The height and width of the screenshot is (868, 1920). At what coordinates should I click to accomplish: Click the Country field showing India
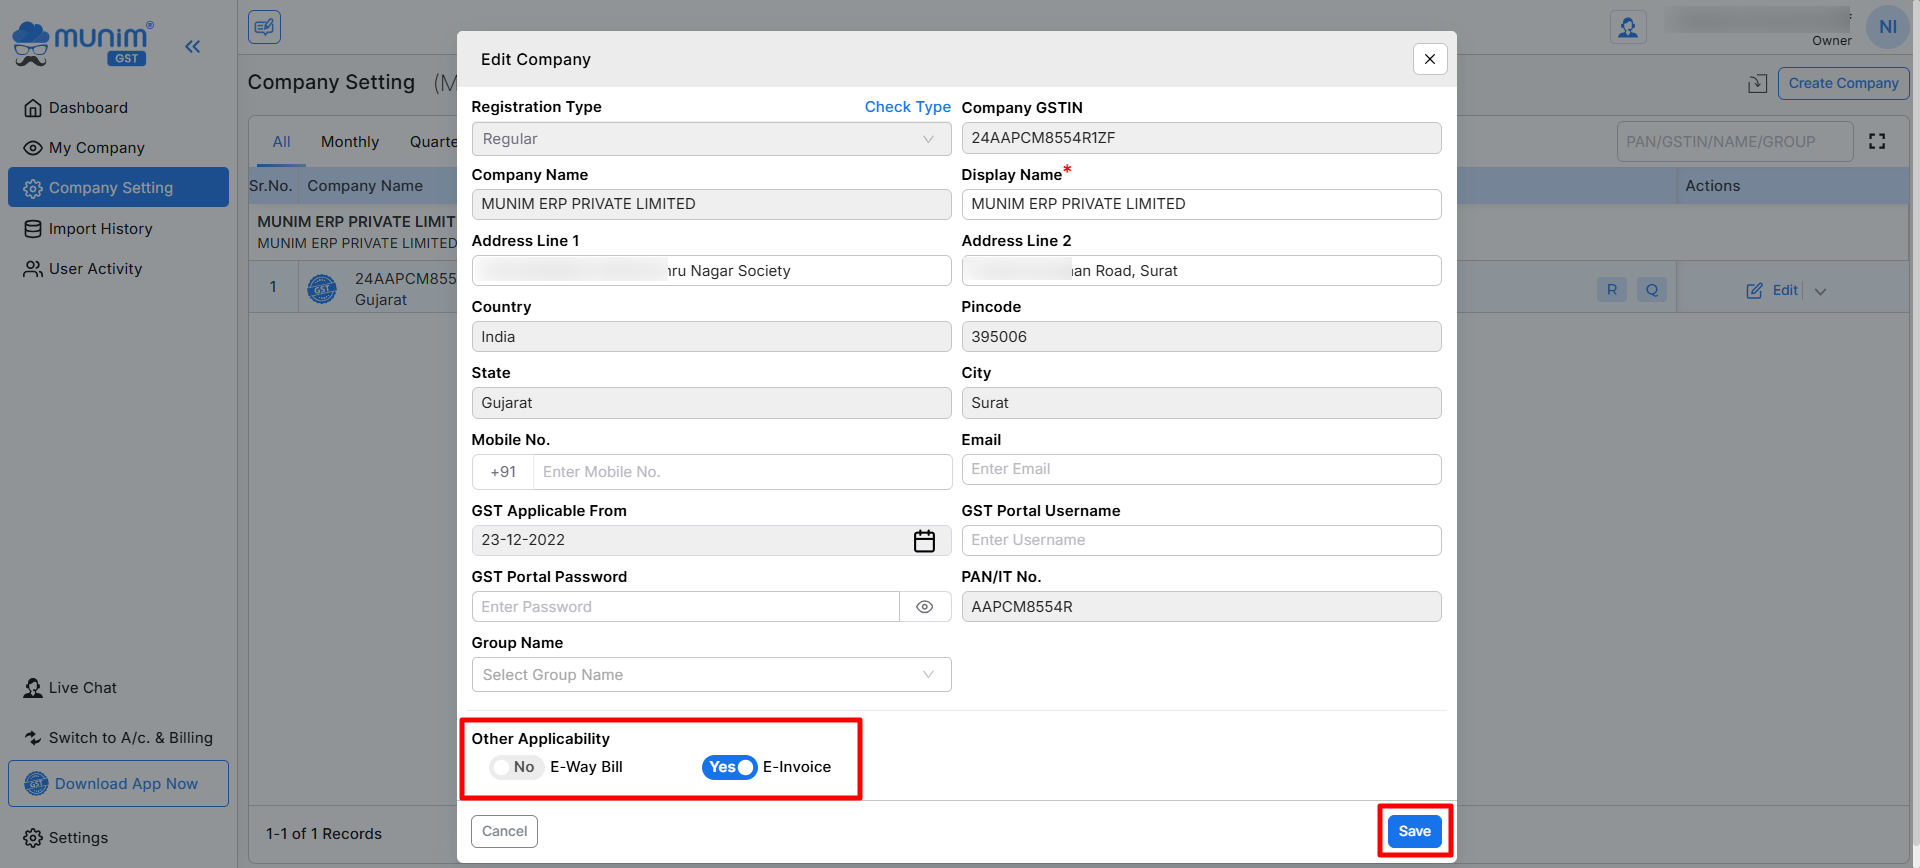point(711,337)
